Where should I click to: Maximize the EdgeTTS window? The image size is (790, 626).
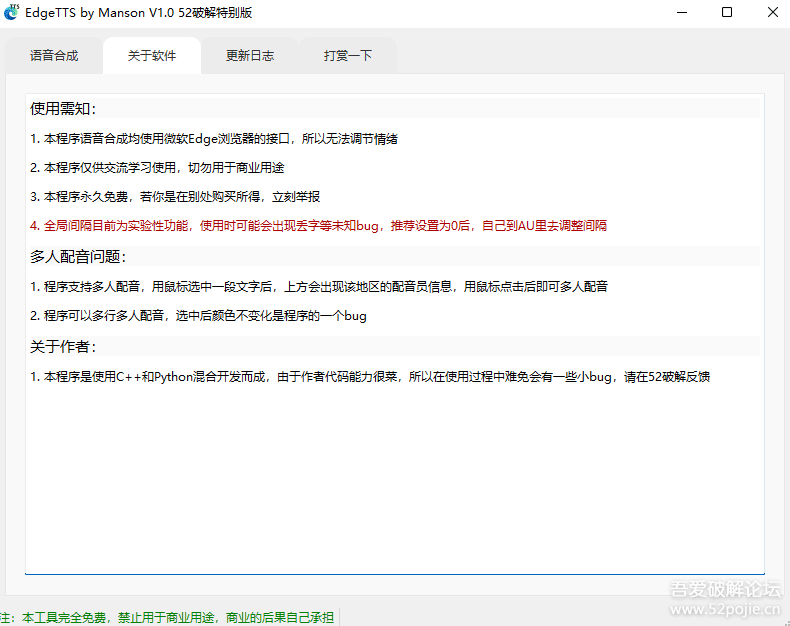pos(727,12)
